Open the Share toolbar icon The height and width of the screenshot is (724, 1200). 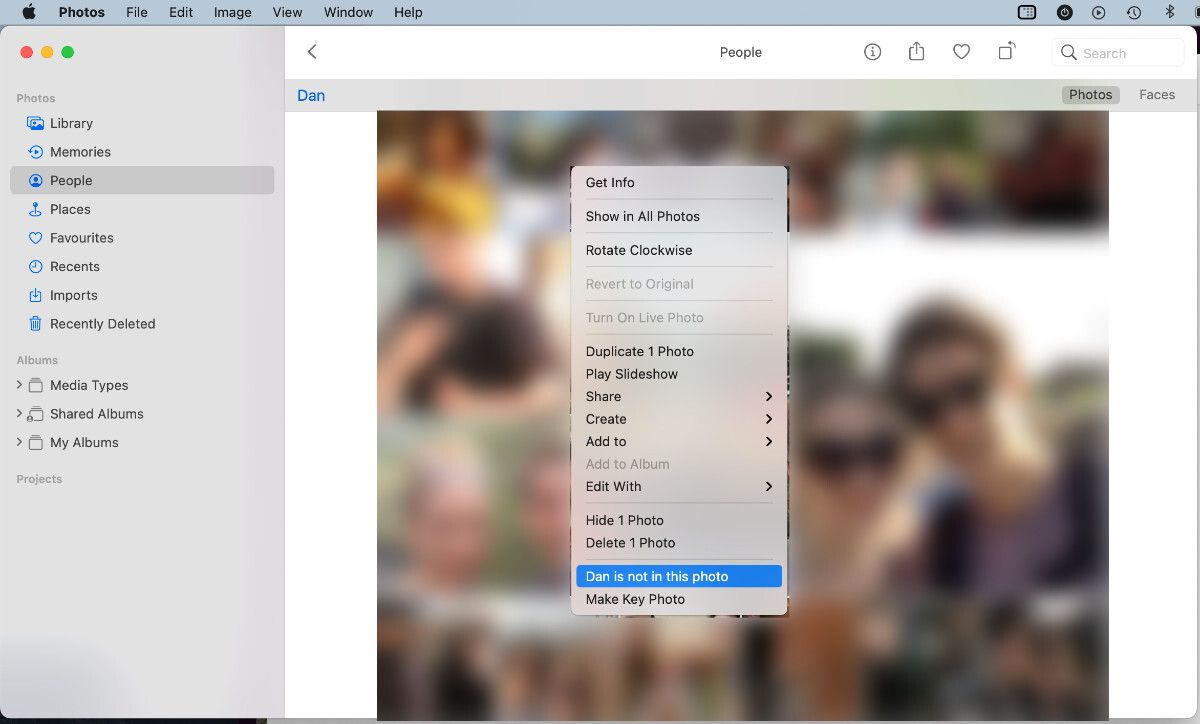[916, 52]
